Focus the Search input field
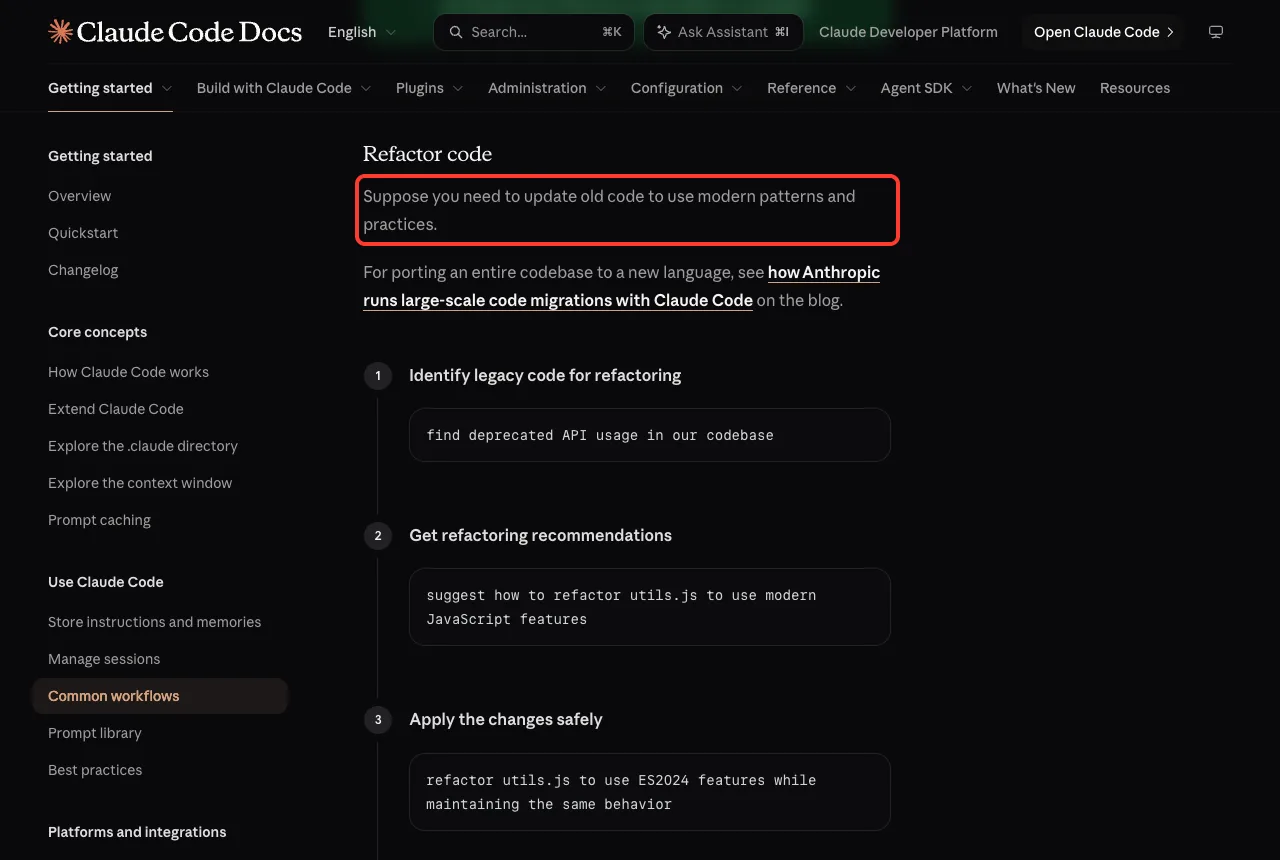1280x860 pixels. pos(533,32)
